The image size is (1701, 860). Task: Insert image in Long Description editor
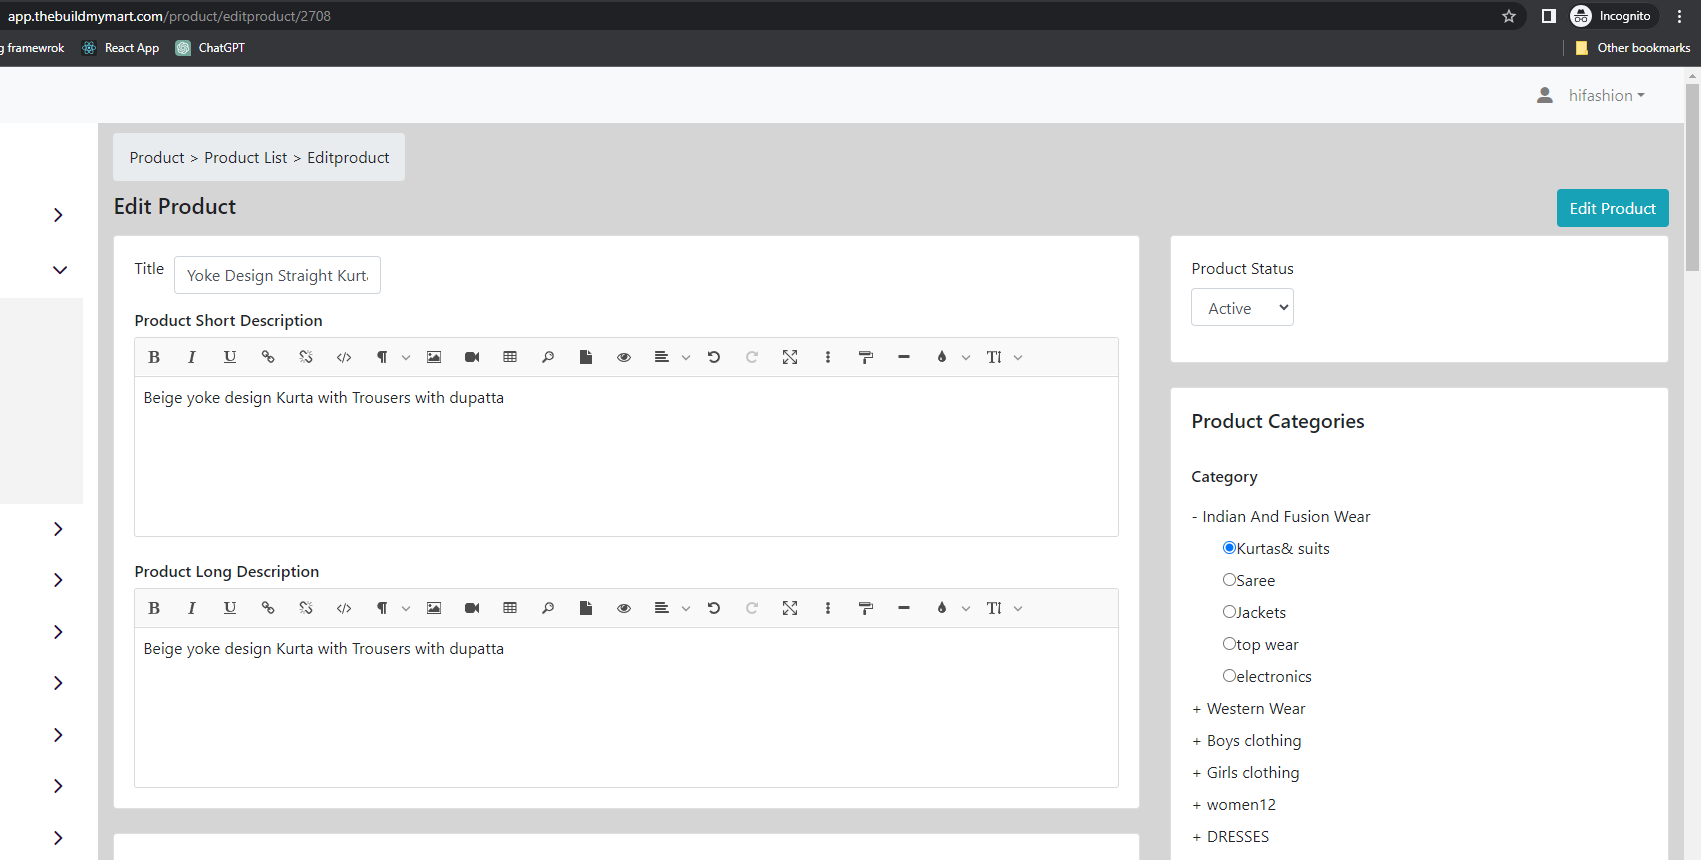click(x=434, y=608)
